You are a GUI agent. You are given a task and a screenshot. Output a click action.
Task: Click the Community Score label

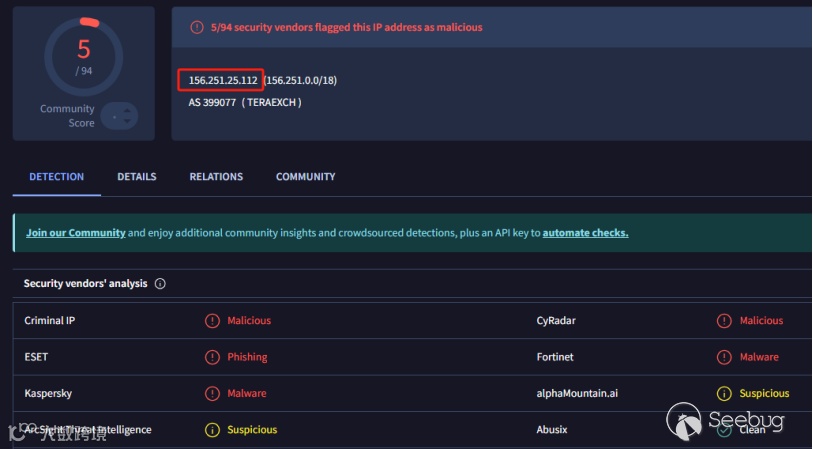[x=67, y=116]
